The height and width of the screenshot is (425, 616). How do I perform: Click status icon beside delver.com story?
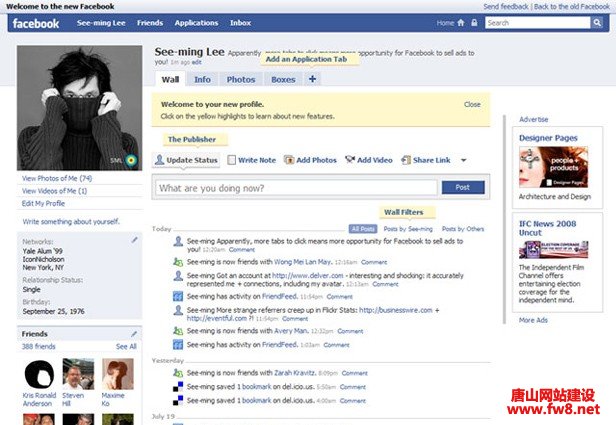tap(178, 276)
